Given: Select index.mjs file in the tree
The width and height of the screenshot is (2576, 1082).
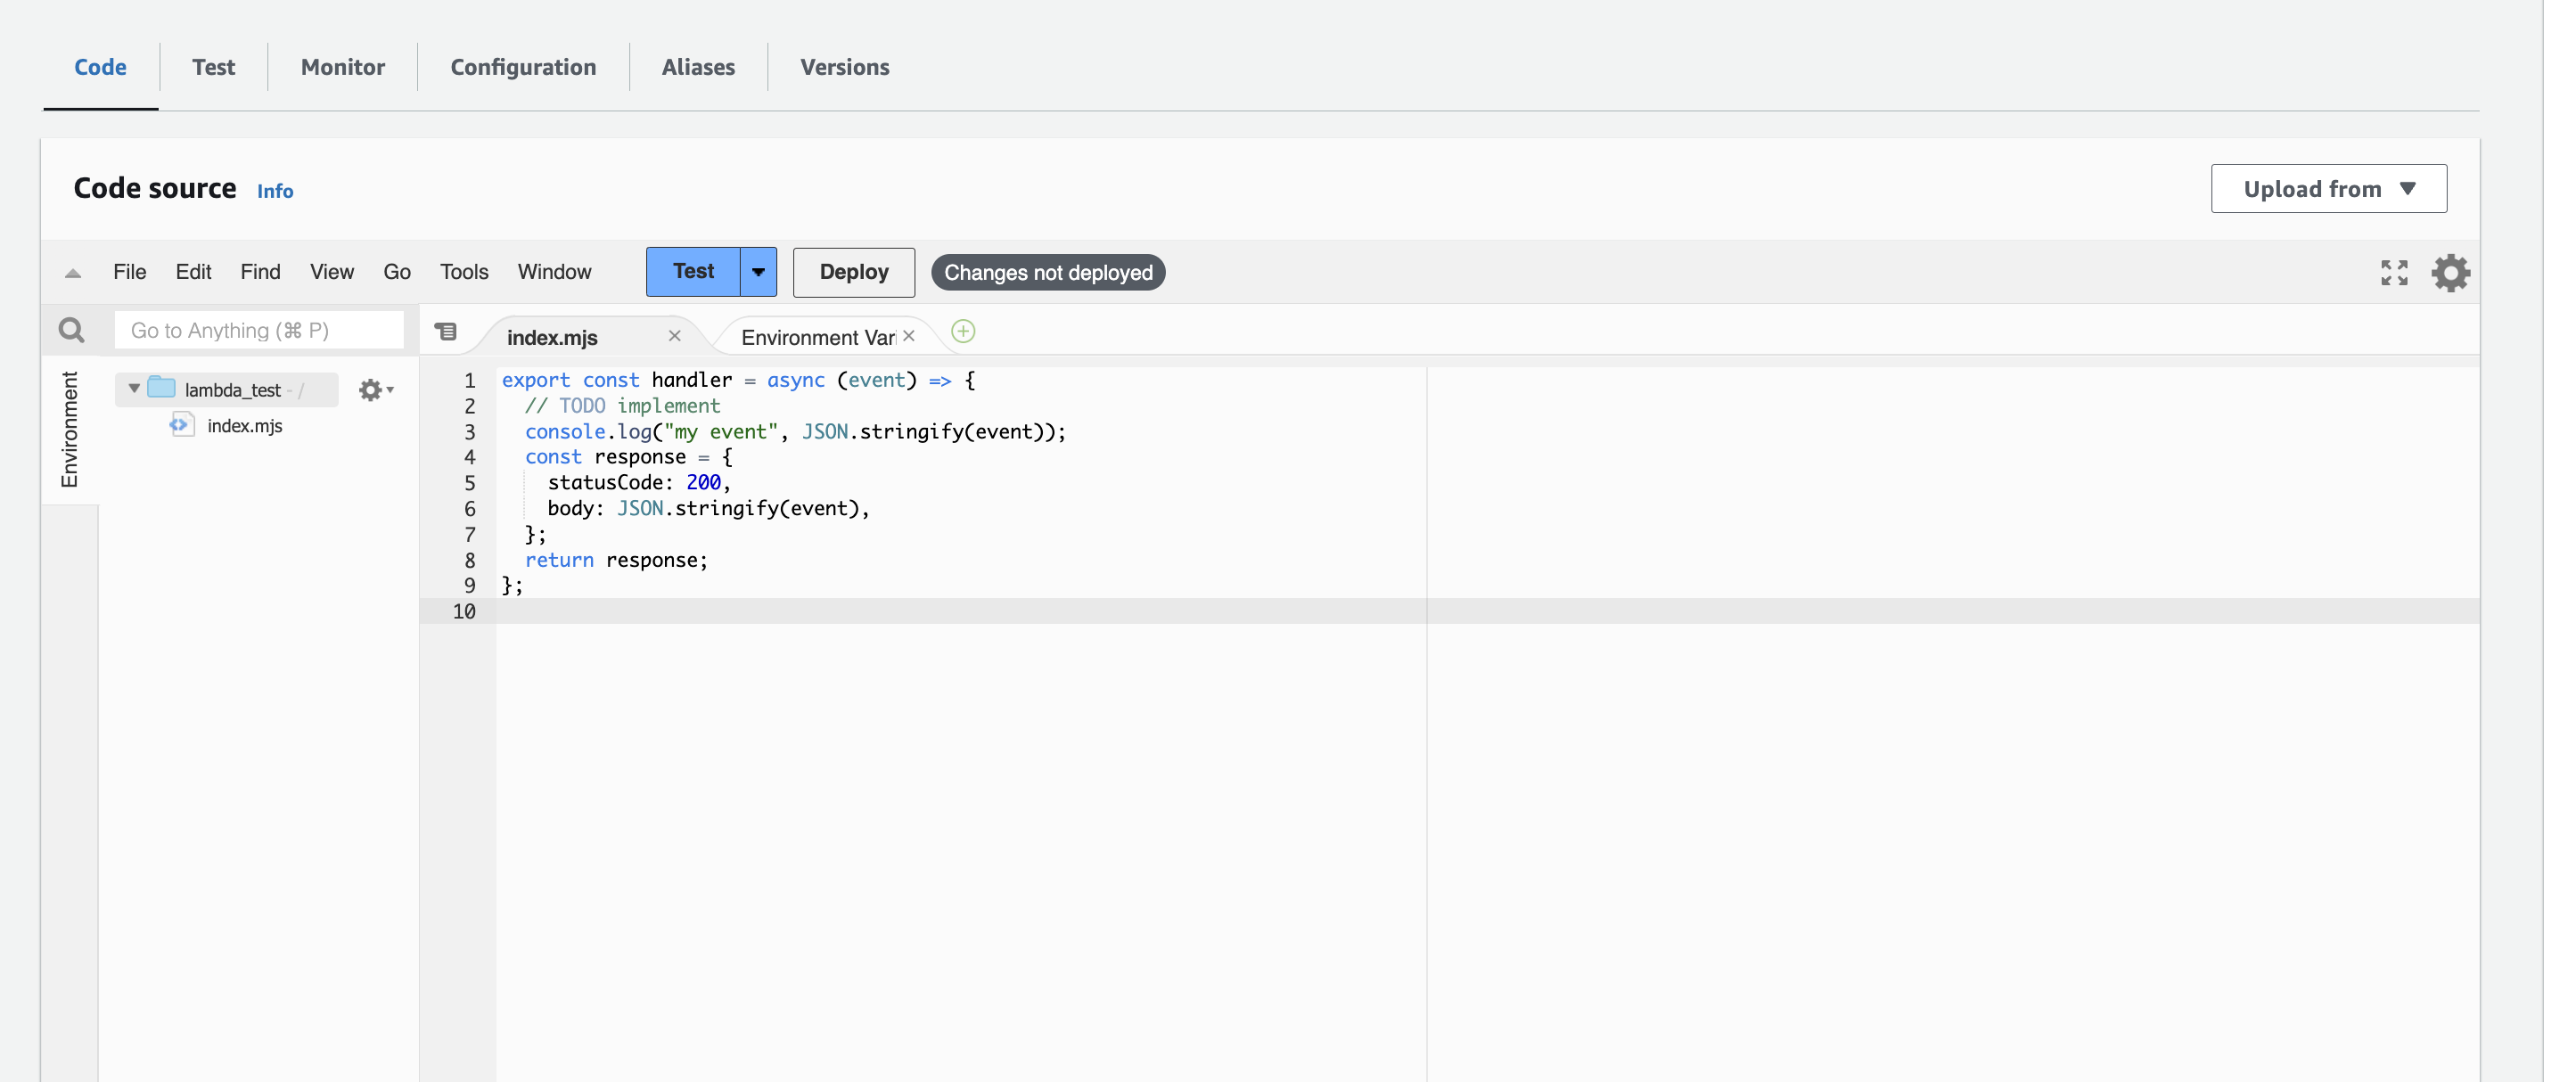Looking at the screenshot, I should [x=244, y=426].
